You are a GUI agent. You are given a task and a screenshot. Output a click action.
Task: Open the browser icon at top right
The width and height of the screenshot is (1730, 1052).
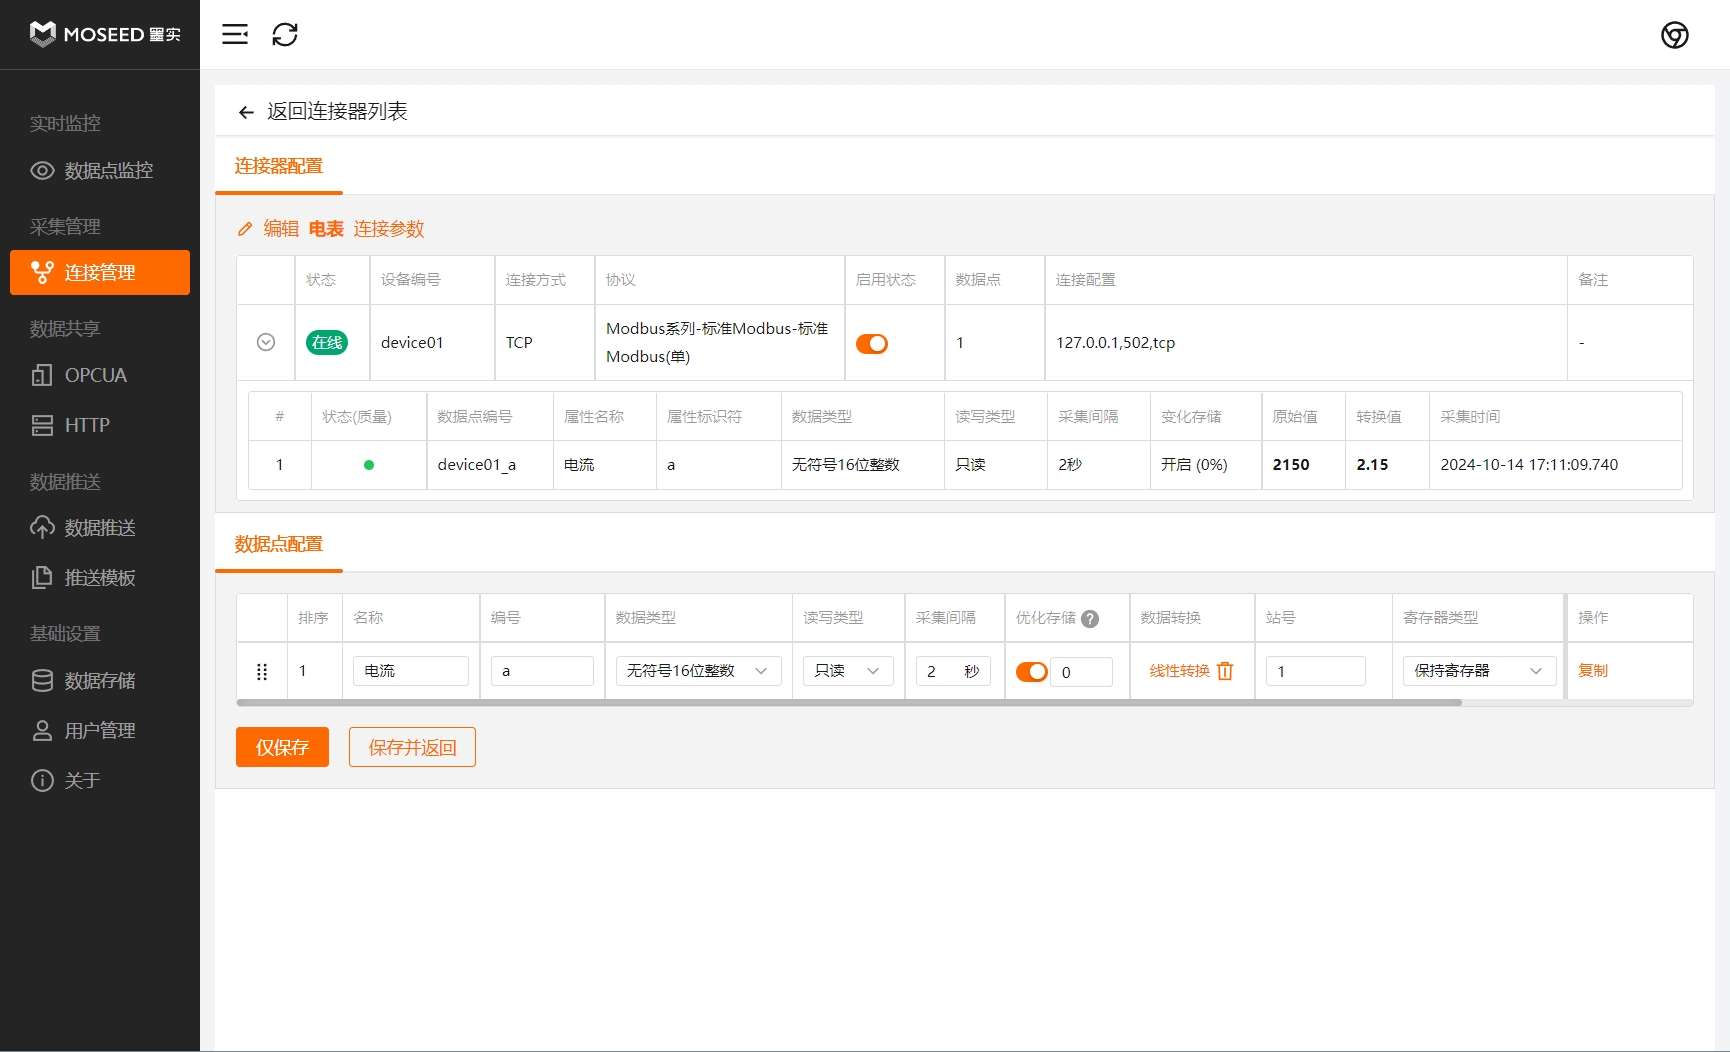tap(1674, 35)
